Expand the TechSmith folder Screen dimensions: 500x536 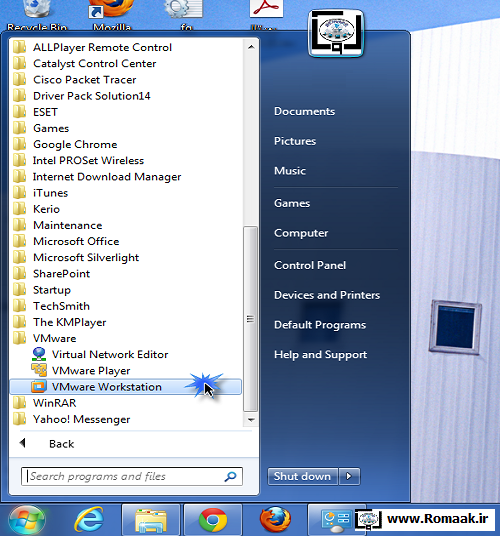point(61,306)
